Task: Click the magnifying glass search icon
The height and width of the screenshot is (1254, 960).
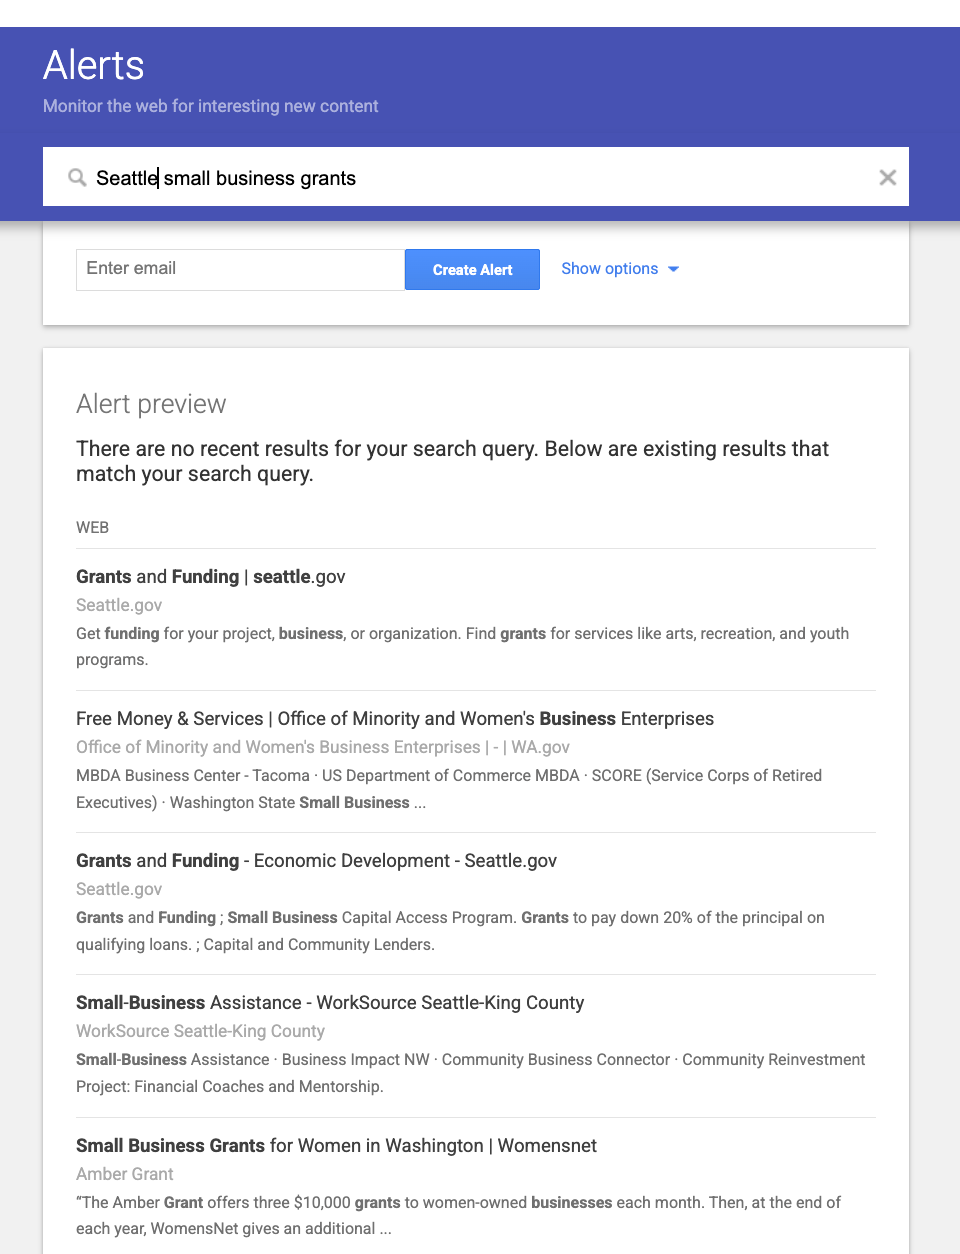Action: (x=77, y=178)
